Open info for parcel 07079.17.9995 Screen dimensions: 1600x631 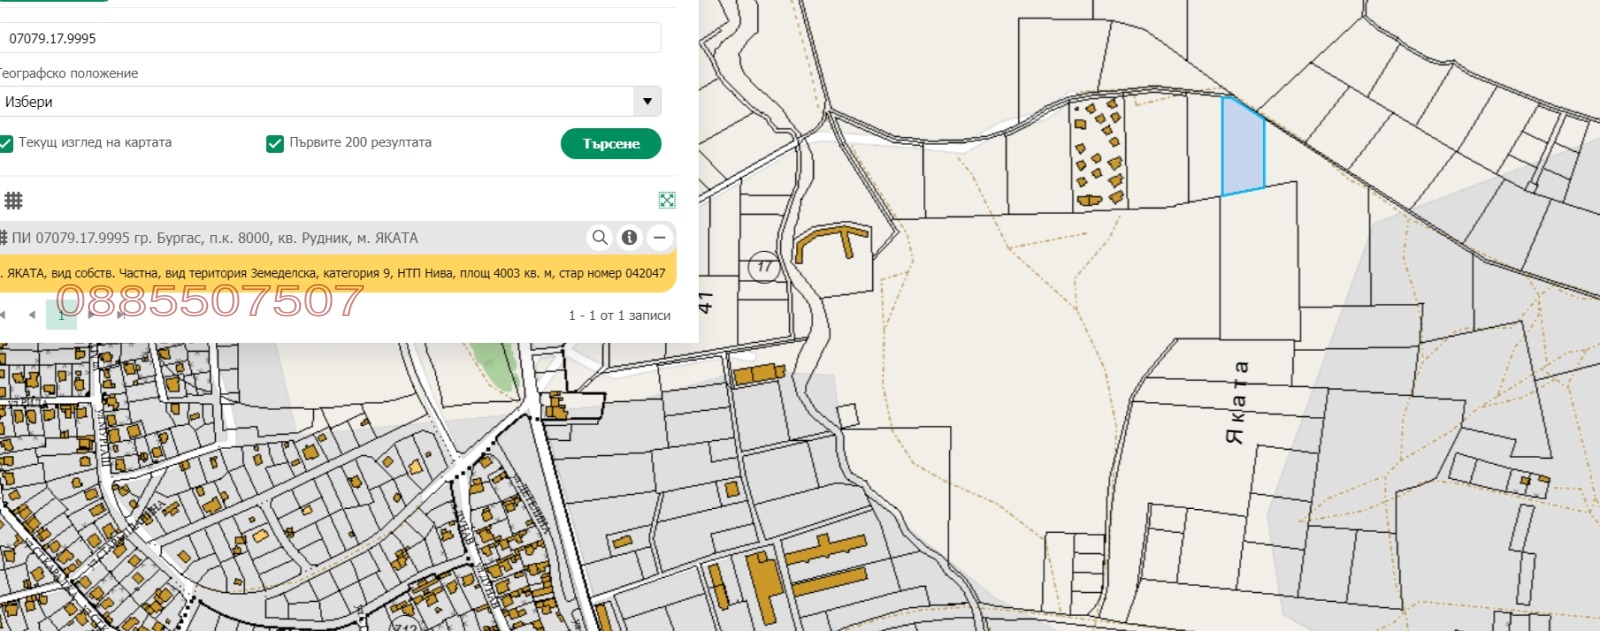pos(629,237)
